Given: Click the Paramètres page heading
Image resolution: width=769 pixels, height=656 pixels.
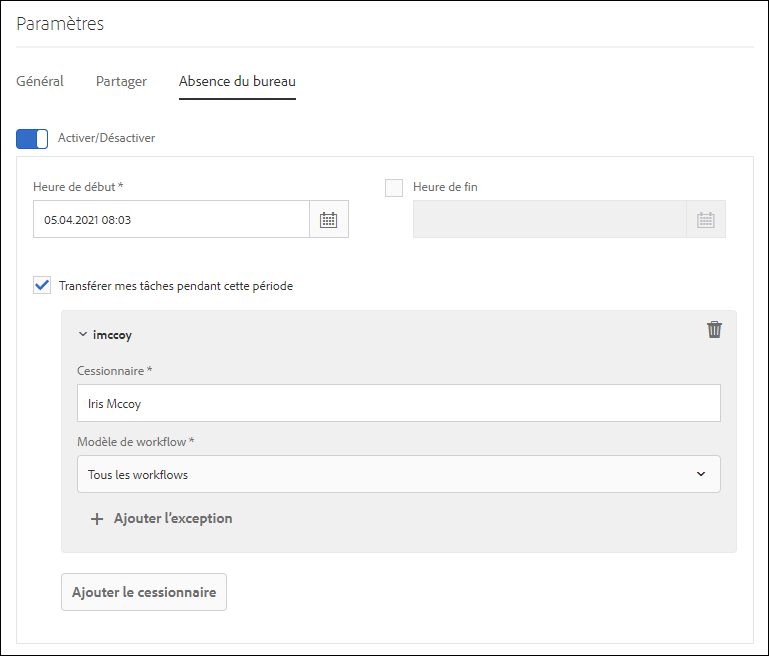Looking at the screenshot, I should click(x=60, y=24).
